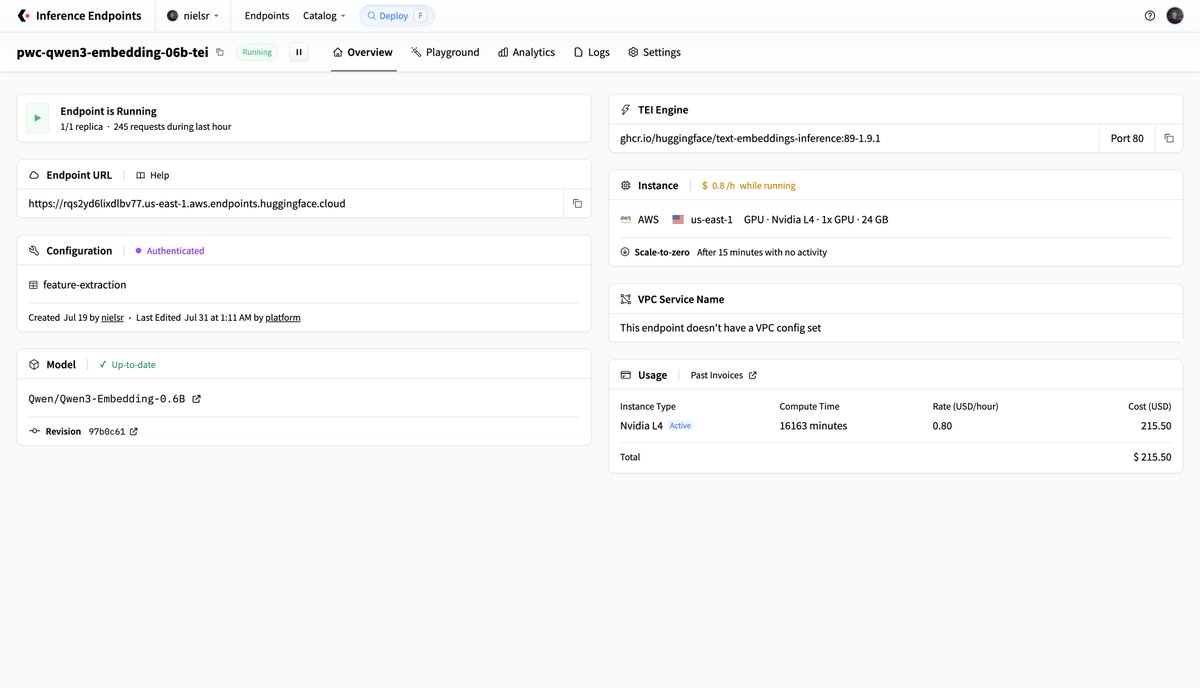Open Qwen3-Embedding-0.6B model external link icon
Image resolution: width=1200 pixels, height=688 pixels.
pos(196,399)
